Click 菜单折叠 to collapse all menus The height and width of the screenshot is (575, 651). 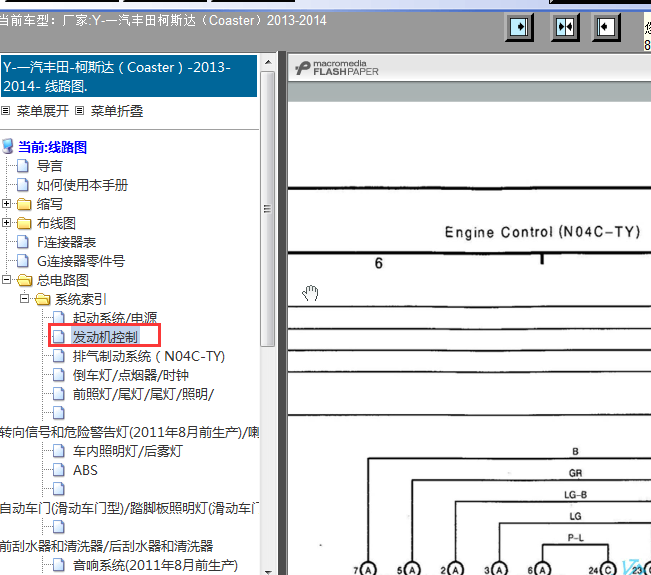[x=117, y=111]
